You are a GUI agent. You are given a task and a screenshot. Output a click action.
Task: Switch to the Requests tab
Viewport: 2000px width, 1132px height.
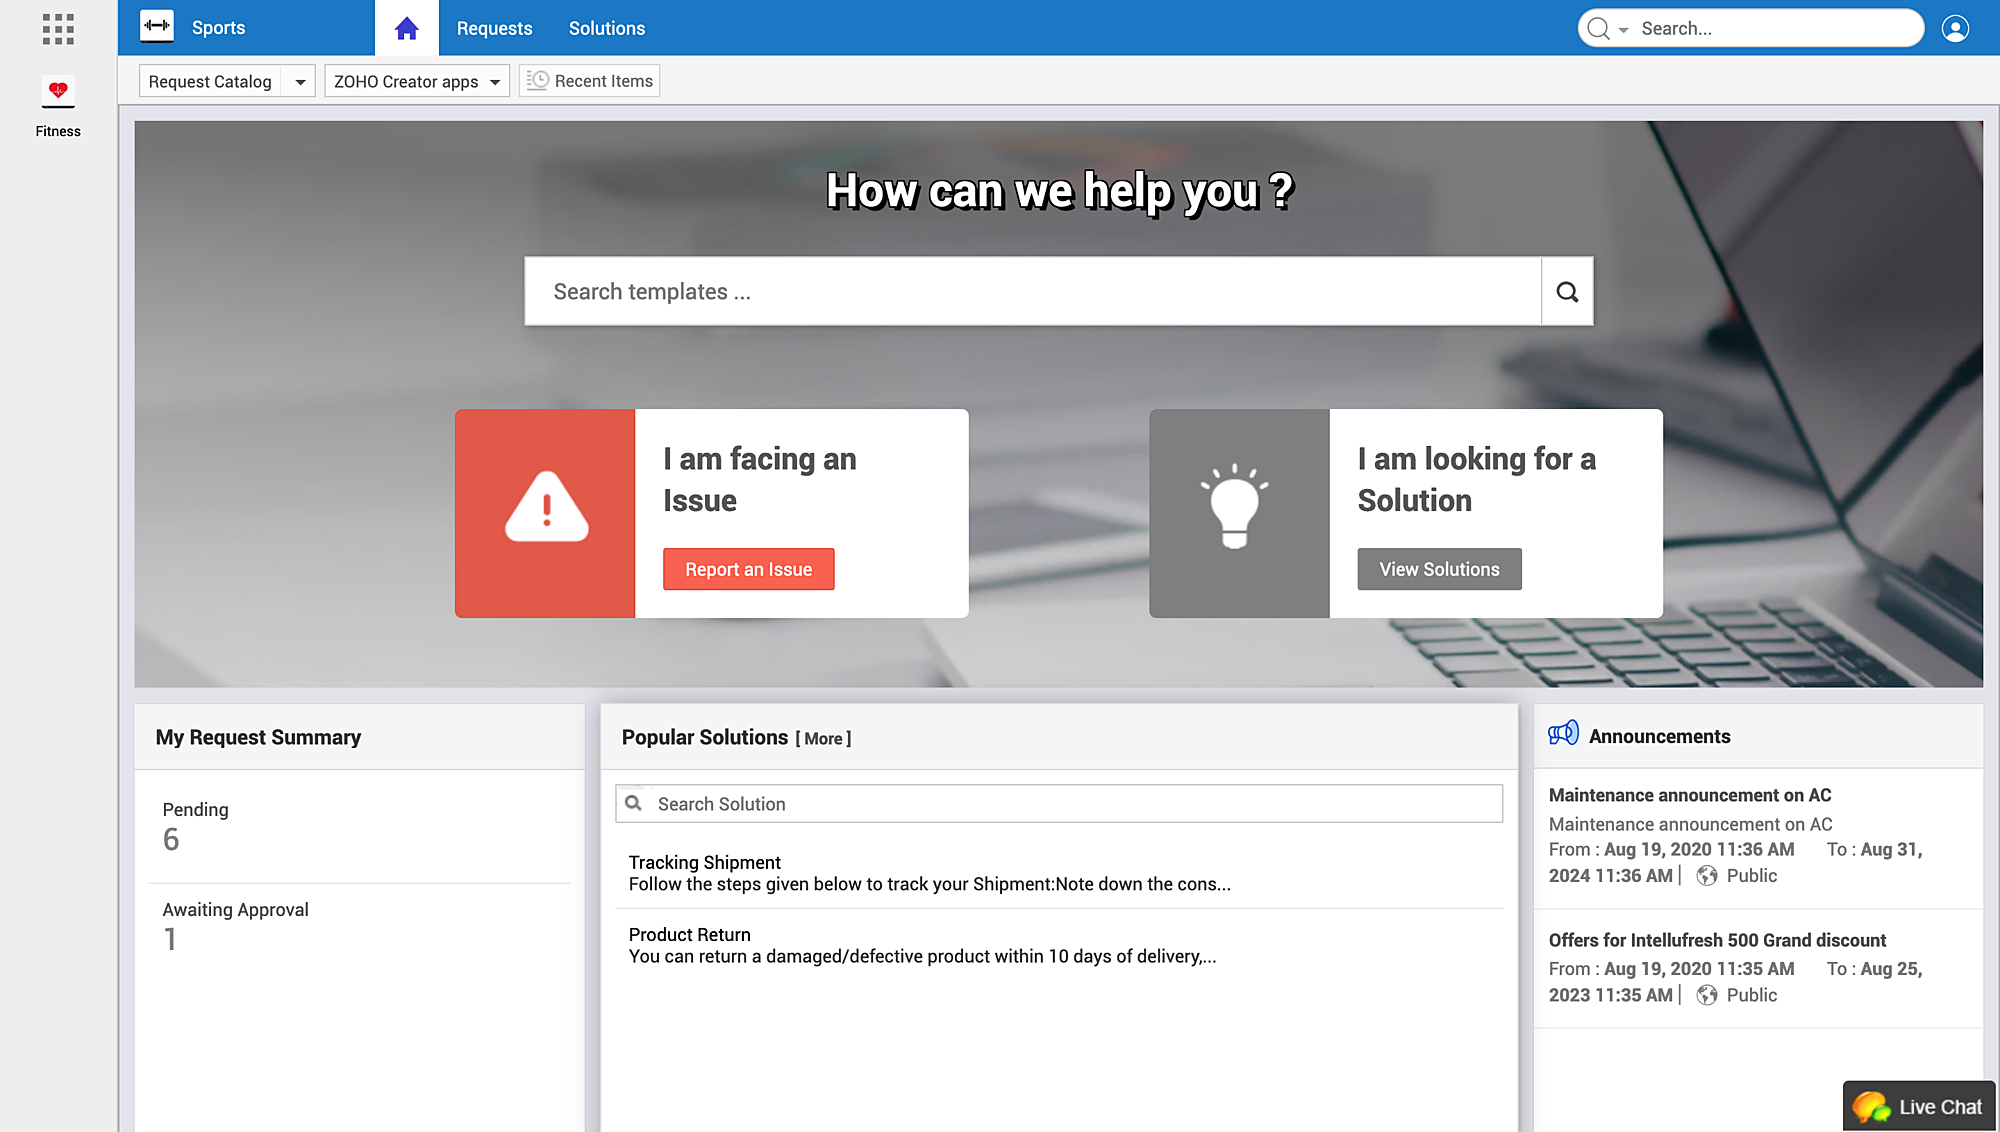[494, 28]
